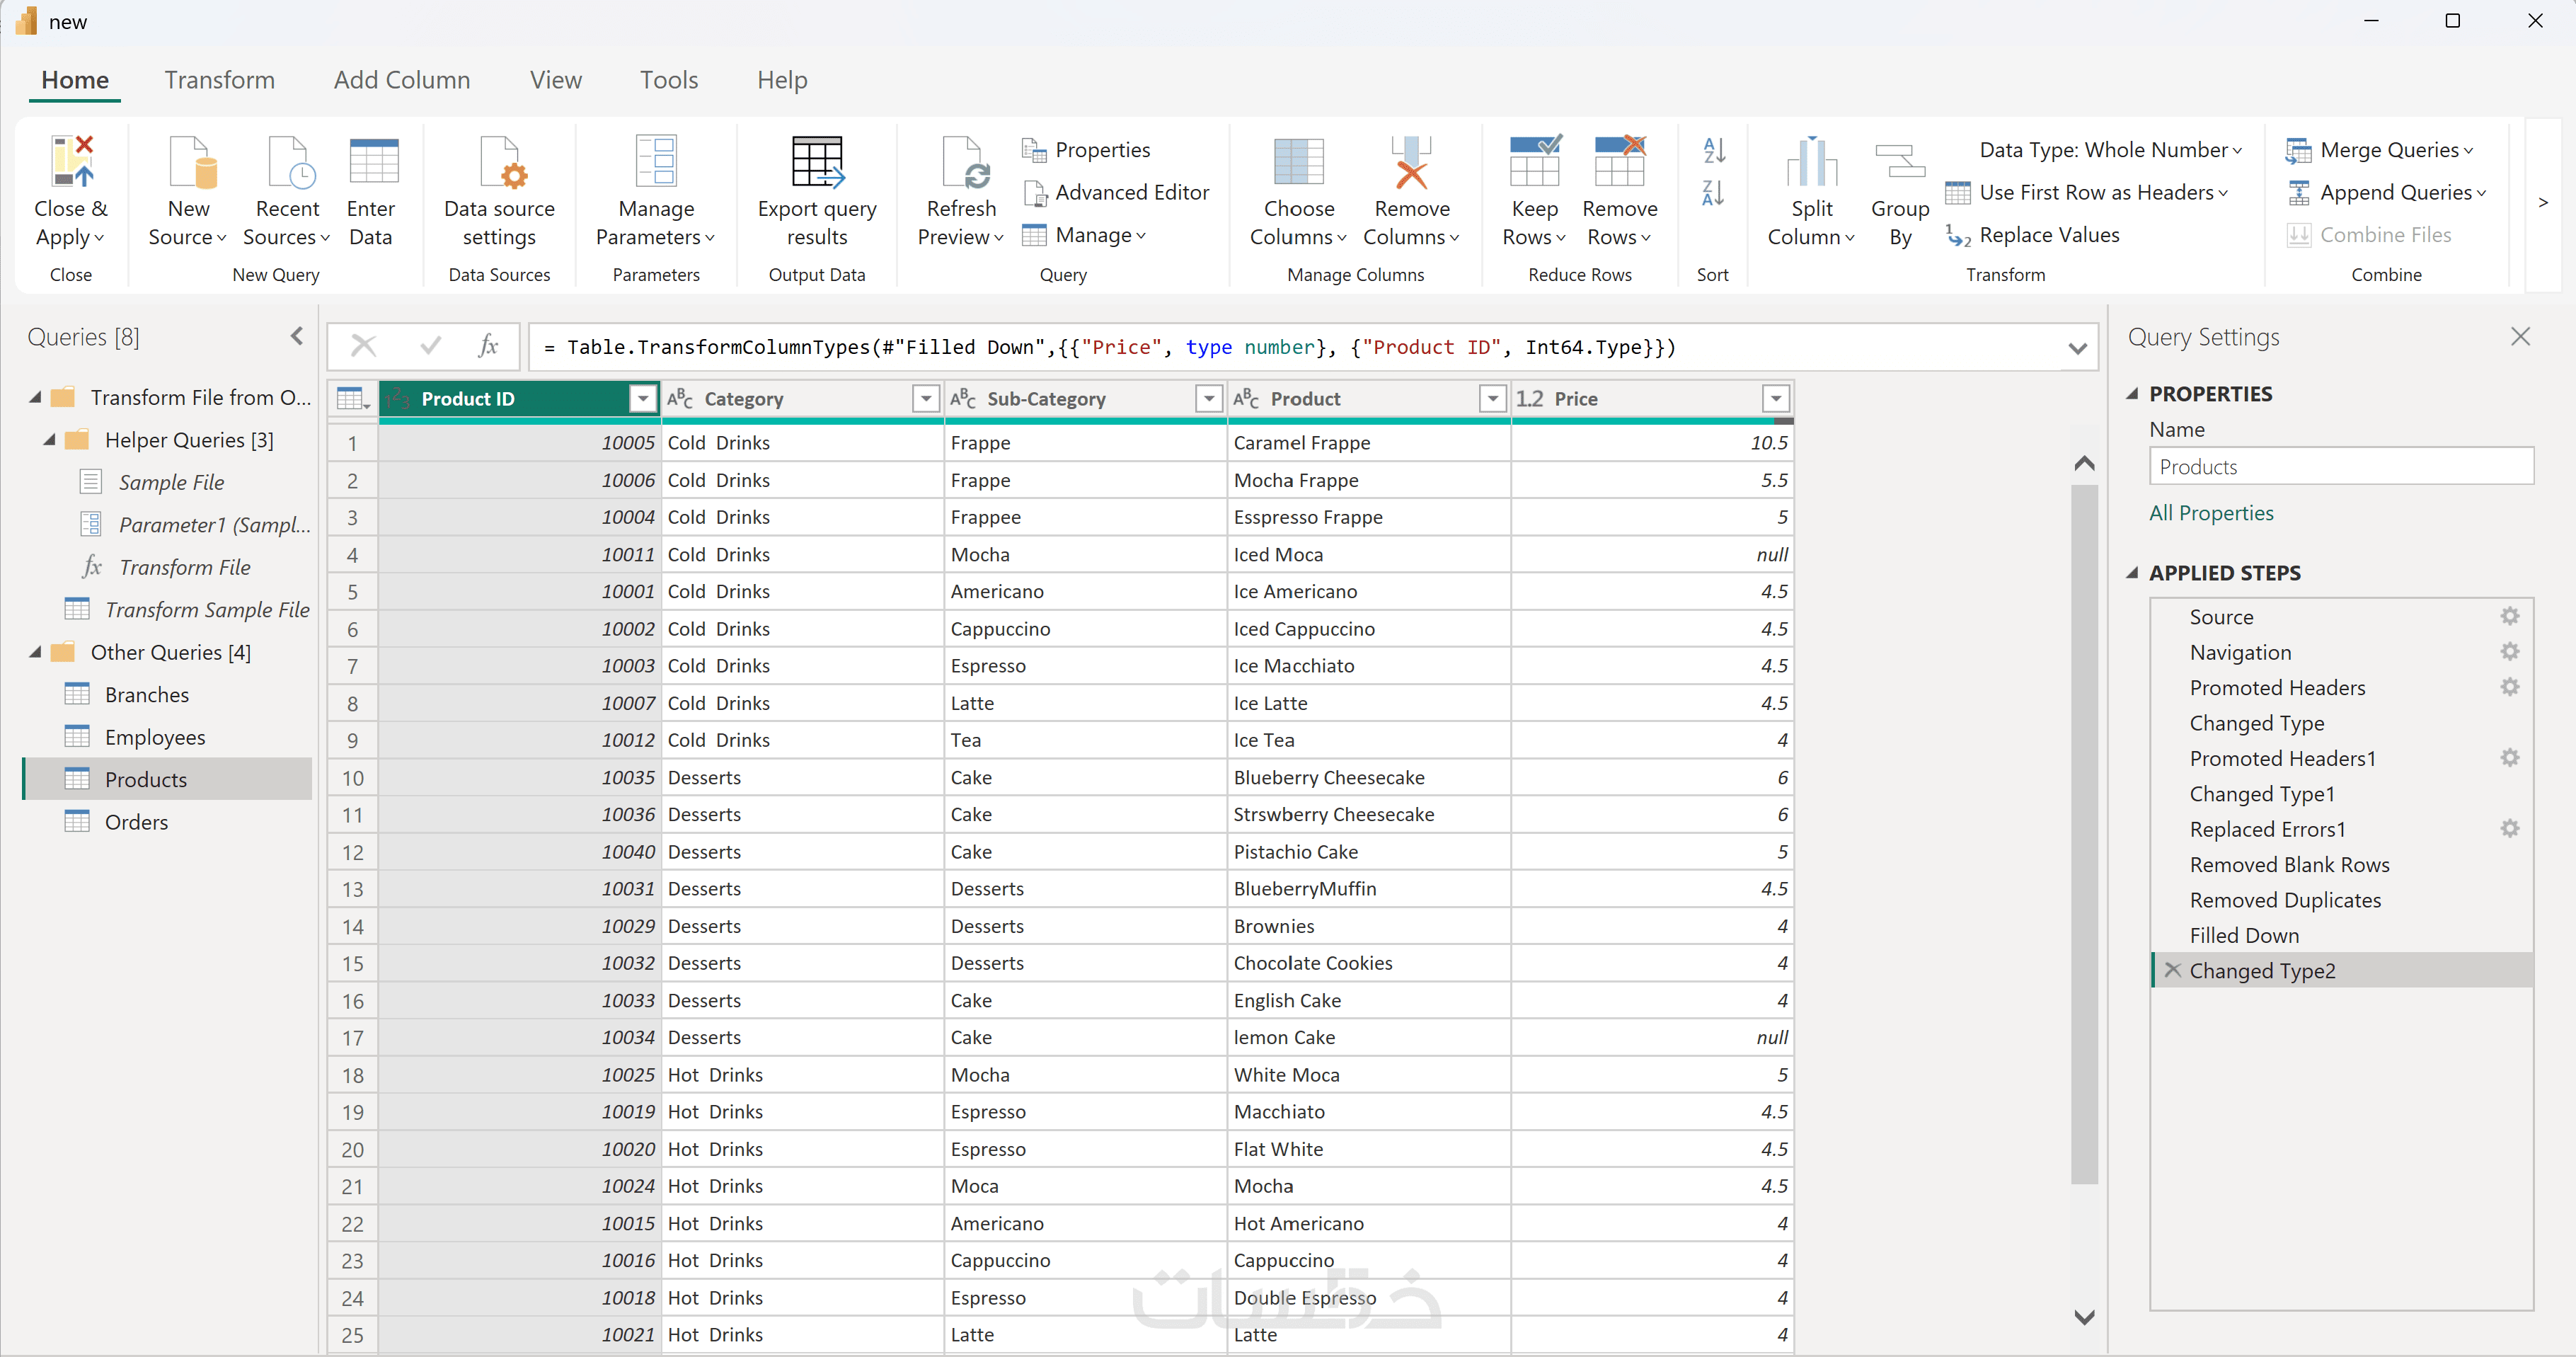
Task: Click the All Properties link
Action: (x=2211, y=513)
